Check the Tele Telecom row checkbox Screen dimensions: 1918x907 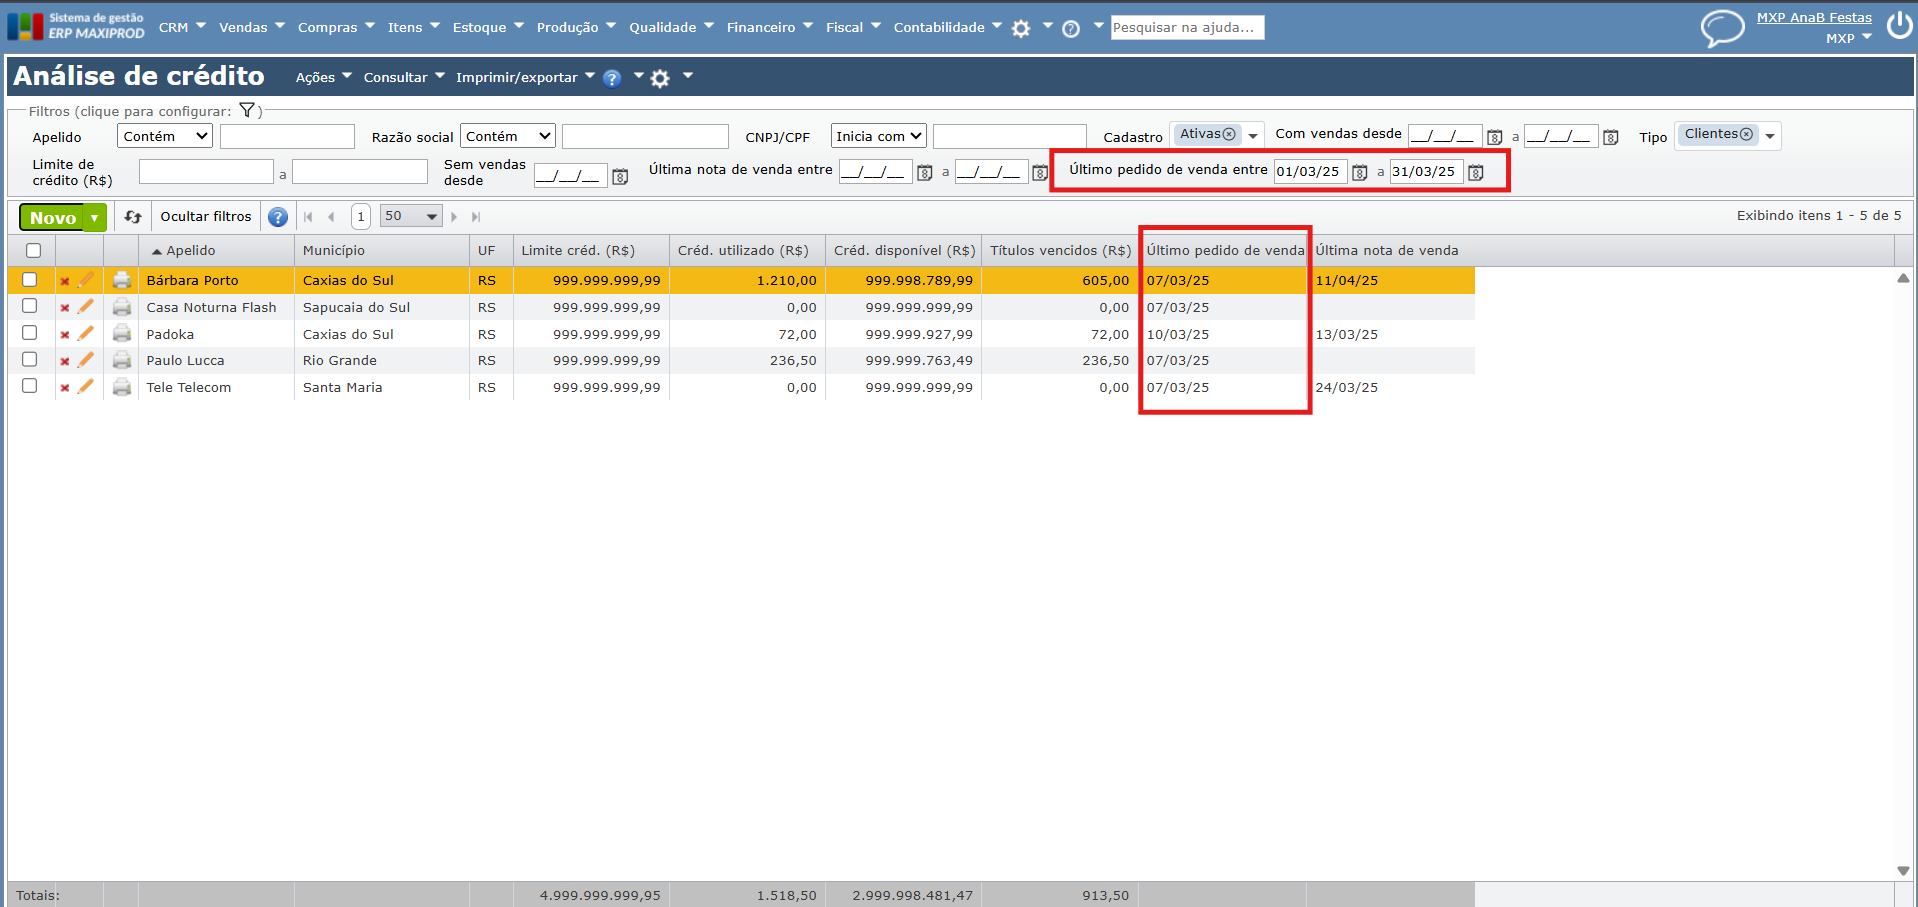30,386
